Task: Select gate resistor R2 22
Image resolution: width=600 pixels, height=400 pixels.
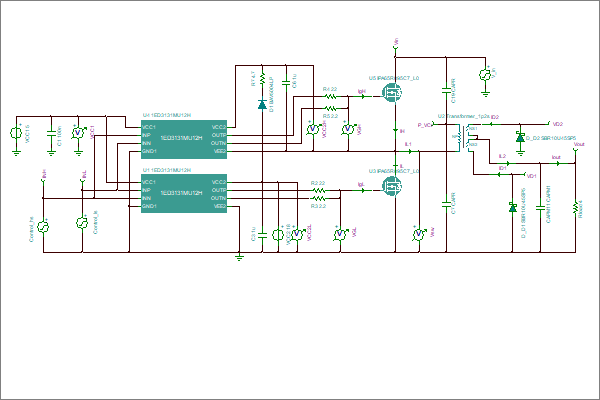Action: point(318,190)
